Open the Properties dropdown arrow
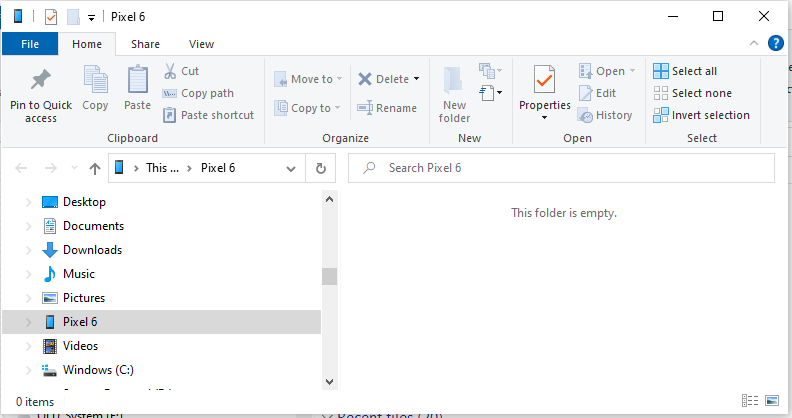The image size is (792, 418). point(544,118)
